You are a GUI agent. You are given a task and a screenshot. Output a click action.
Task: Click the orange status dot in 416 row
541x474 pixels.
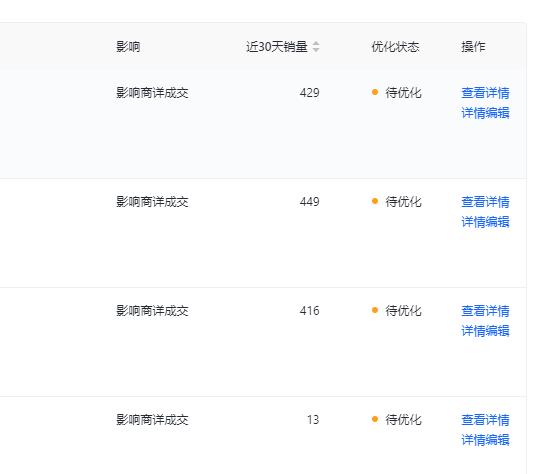pyautogui.click(x=375, y=310)
